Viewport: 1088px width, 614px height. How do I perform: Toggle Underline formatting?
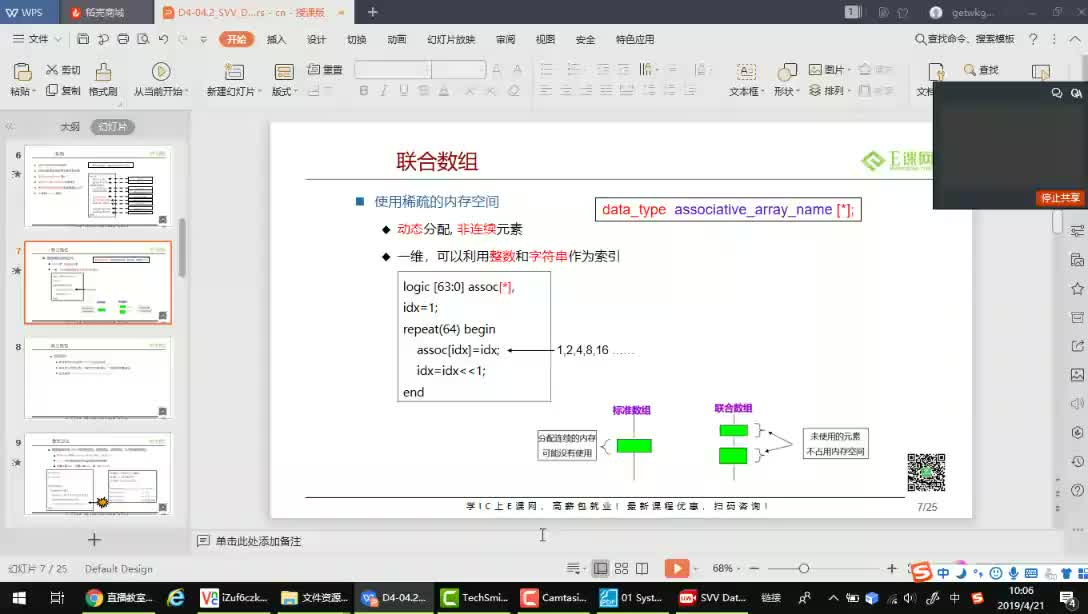pos(403,90)
